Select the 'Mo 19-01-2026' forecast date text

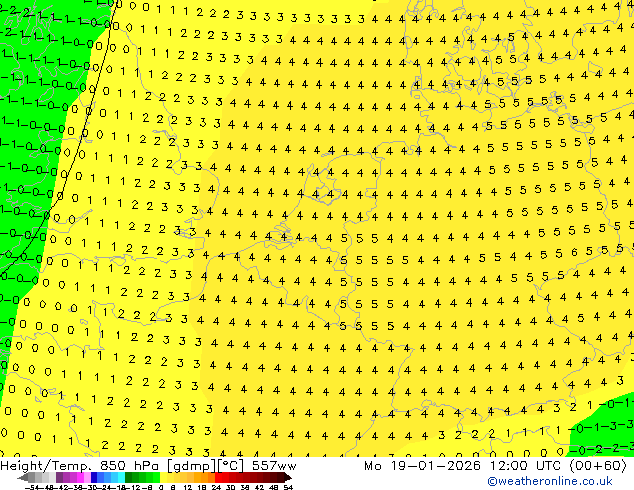[x=422, y=466]
